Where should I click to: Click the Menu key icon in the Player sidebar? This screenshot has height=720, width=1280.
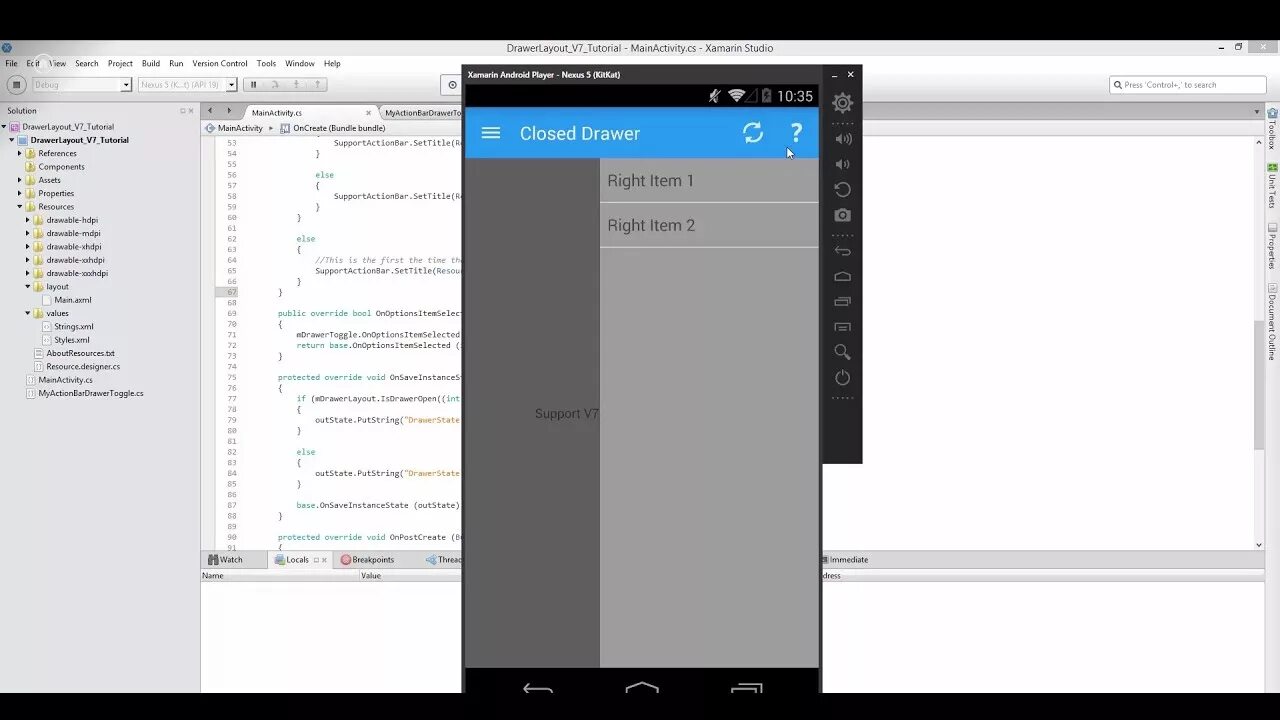(843, 327)
